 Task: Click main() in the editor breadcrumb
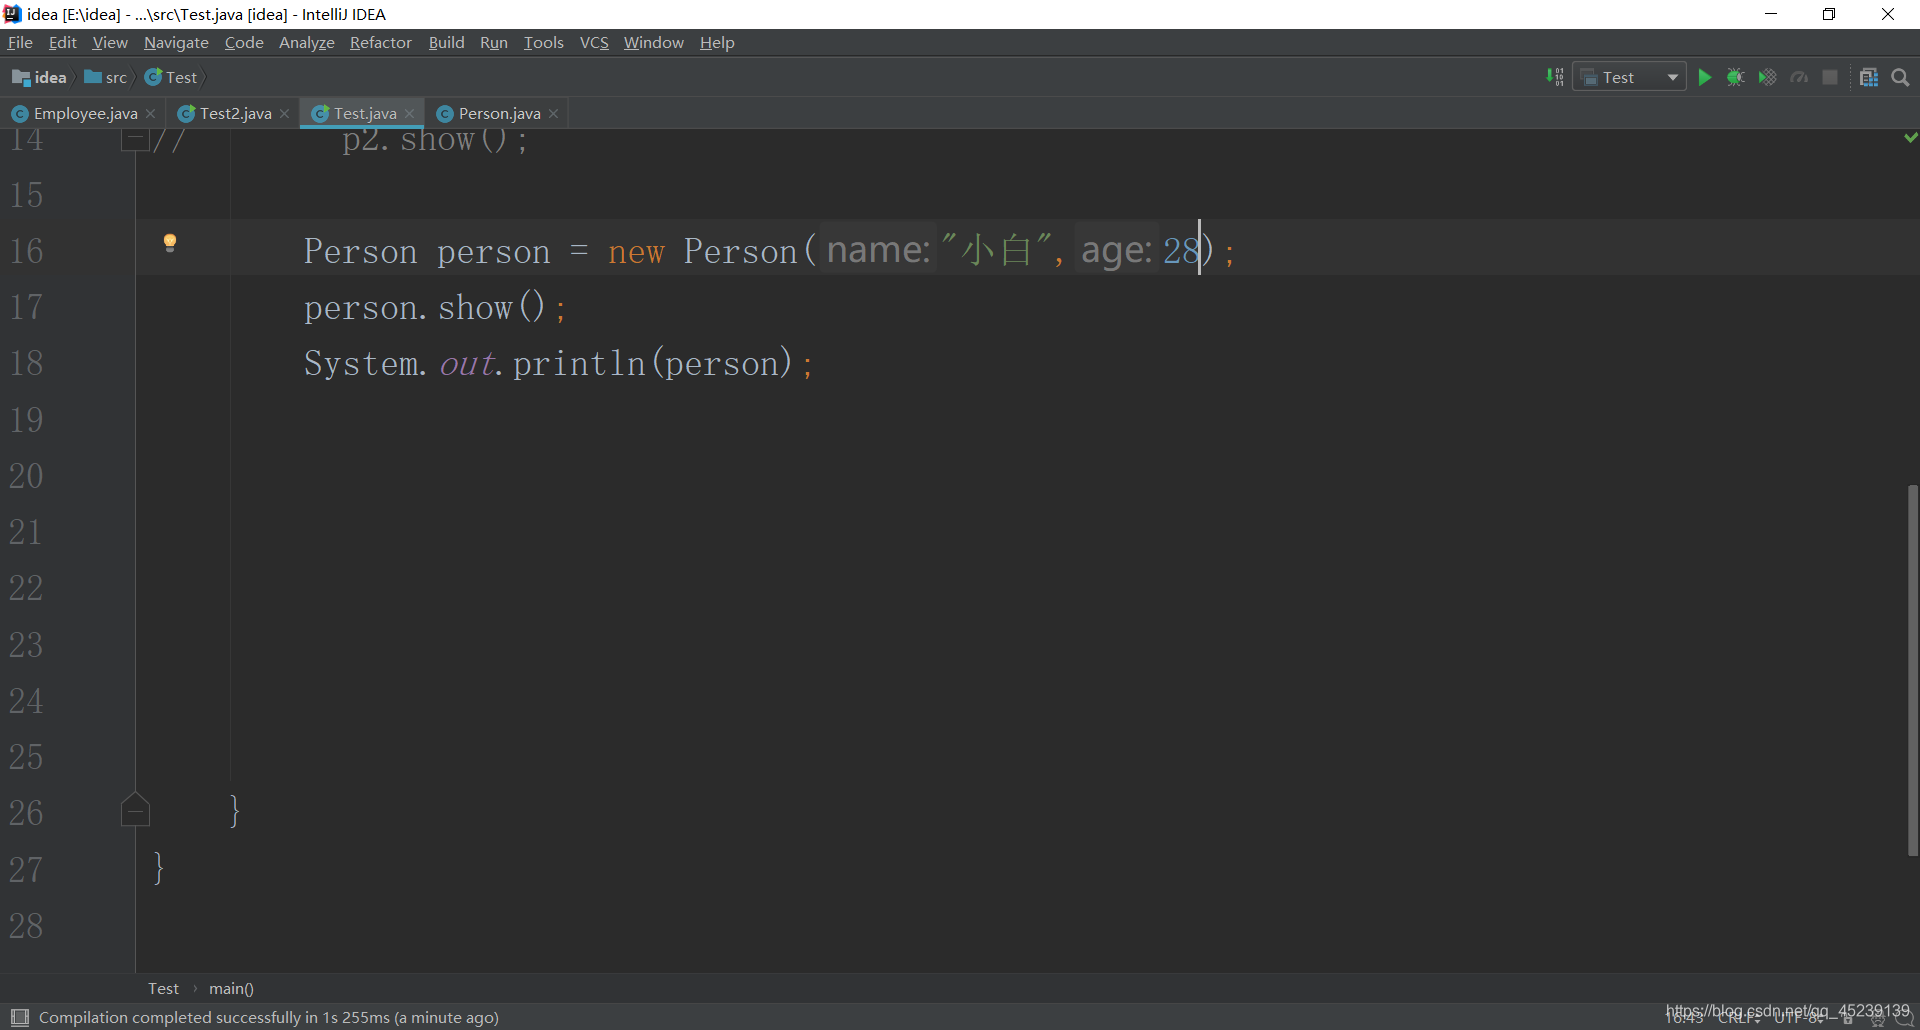coord(231,988)
